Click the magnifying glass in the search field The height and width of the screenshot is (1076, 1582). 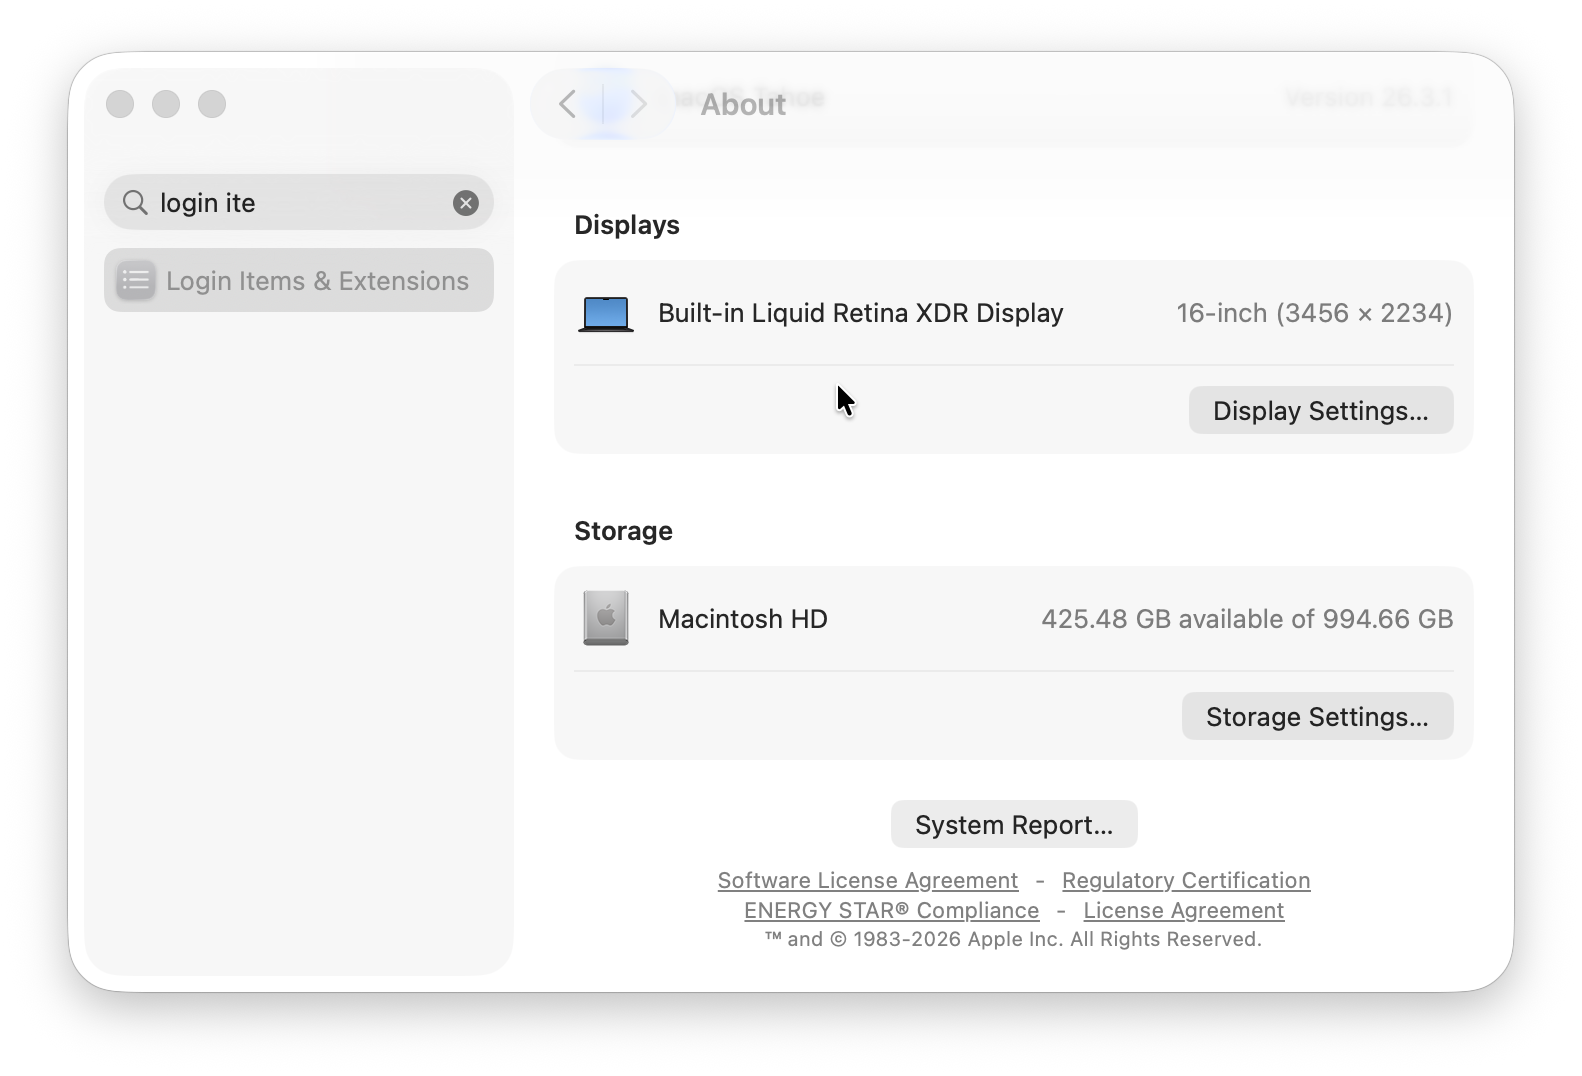(x=136, y=202)
